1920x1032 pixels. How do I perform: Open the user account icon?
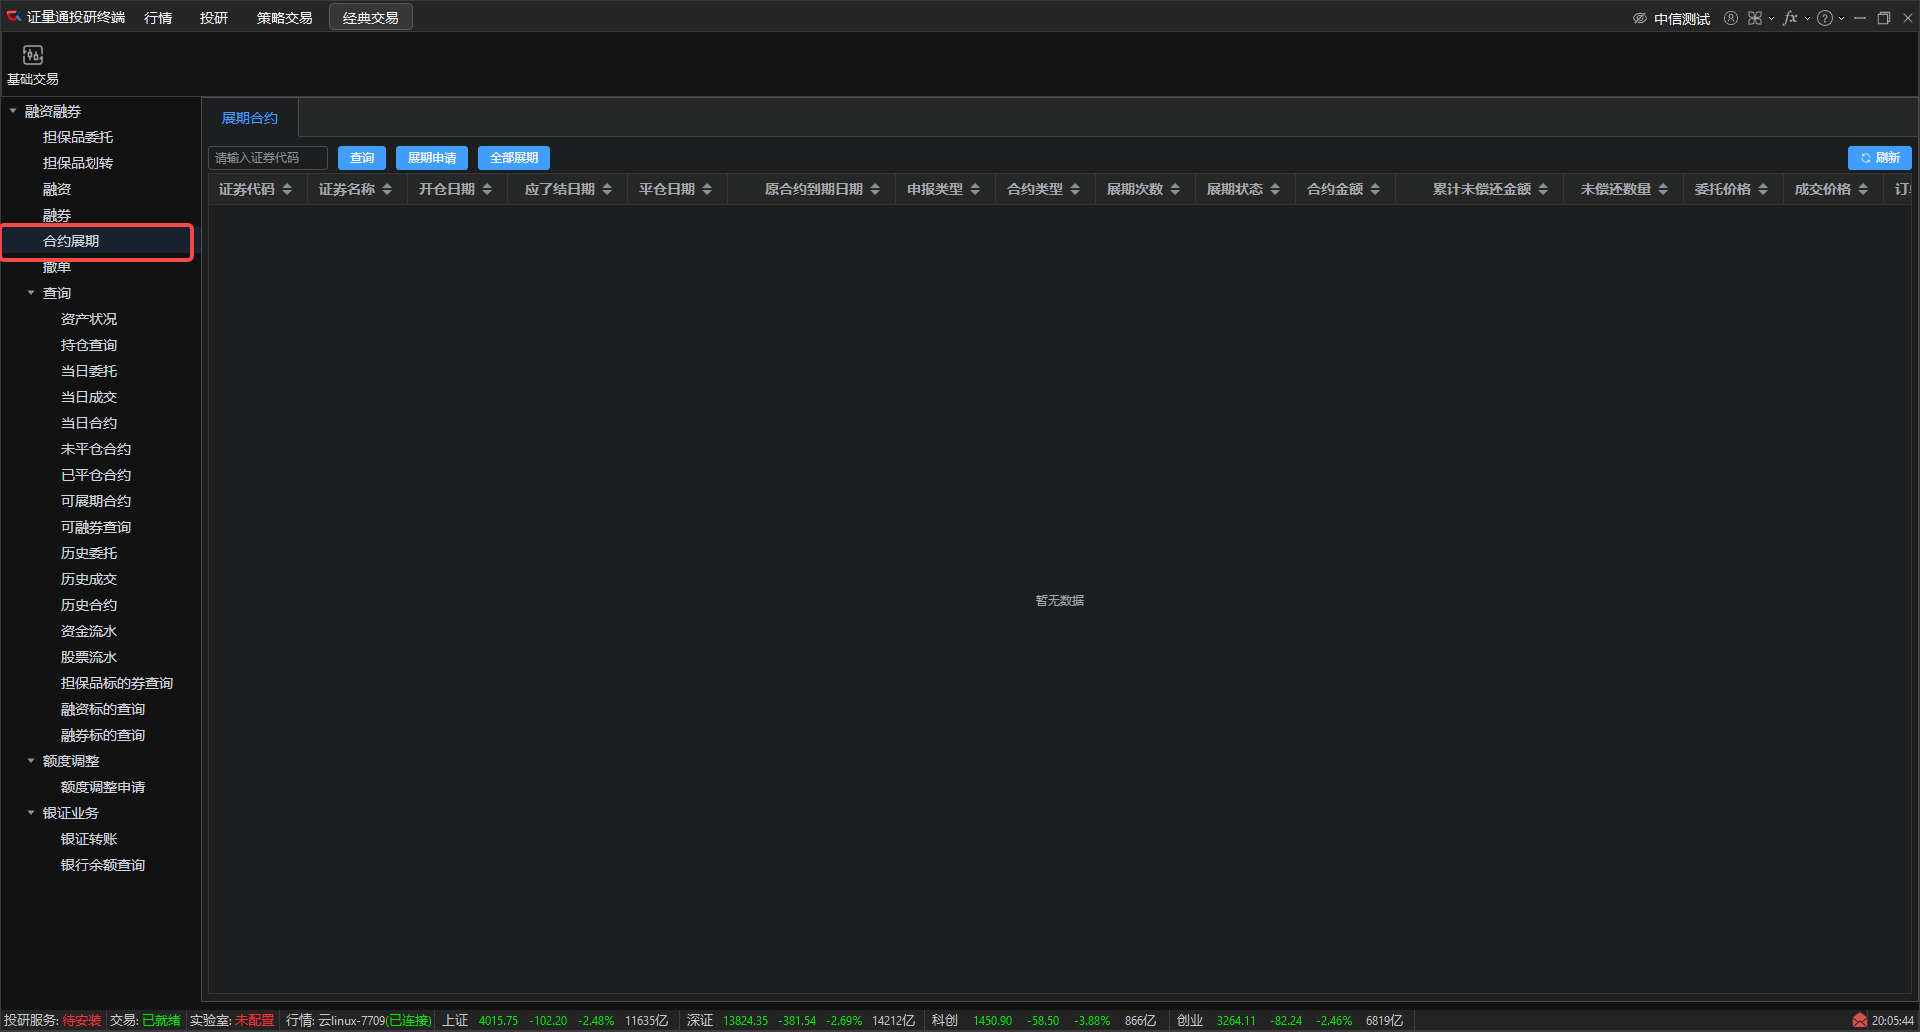coord(1730,18)
